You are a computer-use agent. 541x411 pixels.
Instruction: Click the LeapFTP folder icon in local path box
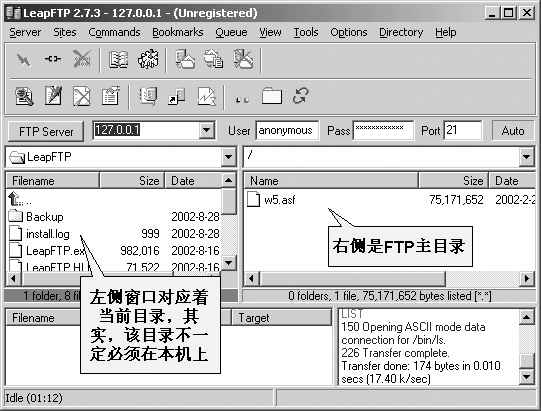(17, 158)
